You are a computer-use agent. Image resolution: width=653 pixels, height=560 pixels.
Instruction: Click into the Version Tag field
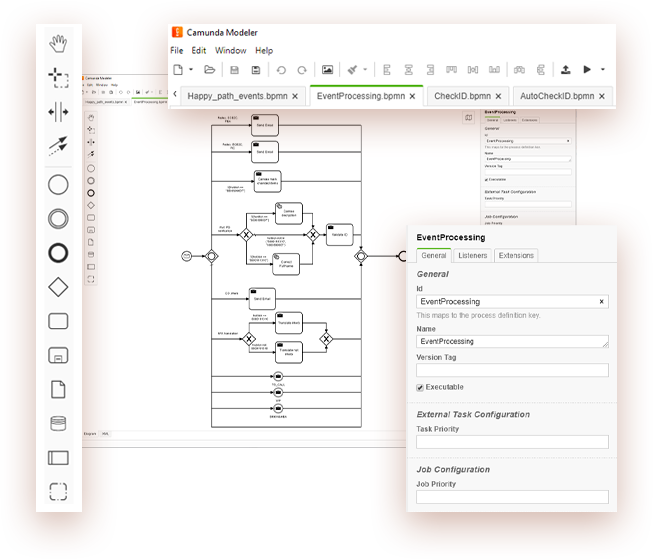tap(512, 370)
